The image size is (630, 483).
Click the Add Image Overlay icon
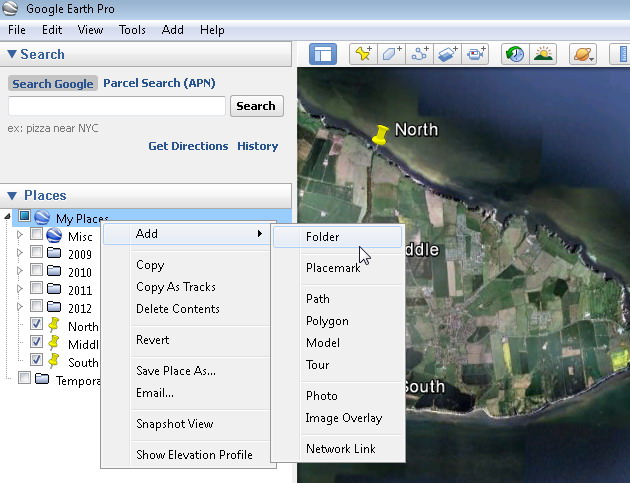coord(447,54)
